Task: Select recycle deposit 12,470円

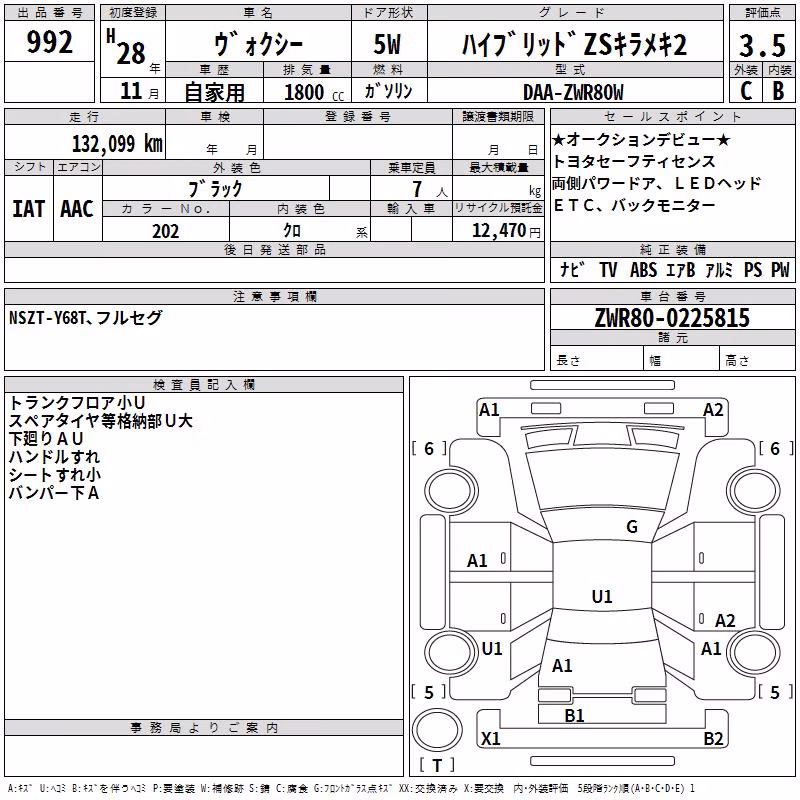Action: (506, 231)
